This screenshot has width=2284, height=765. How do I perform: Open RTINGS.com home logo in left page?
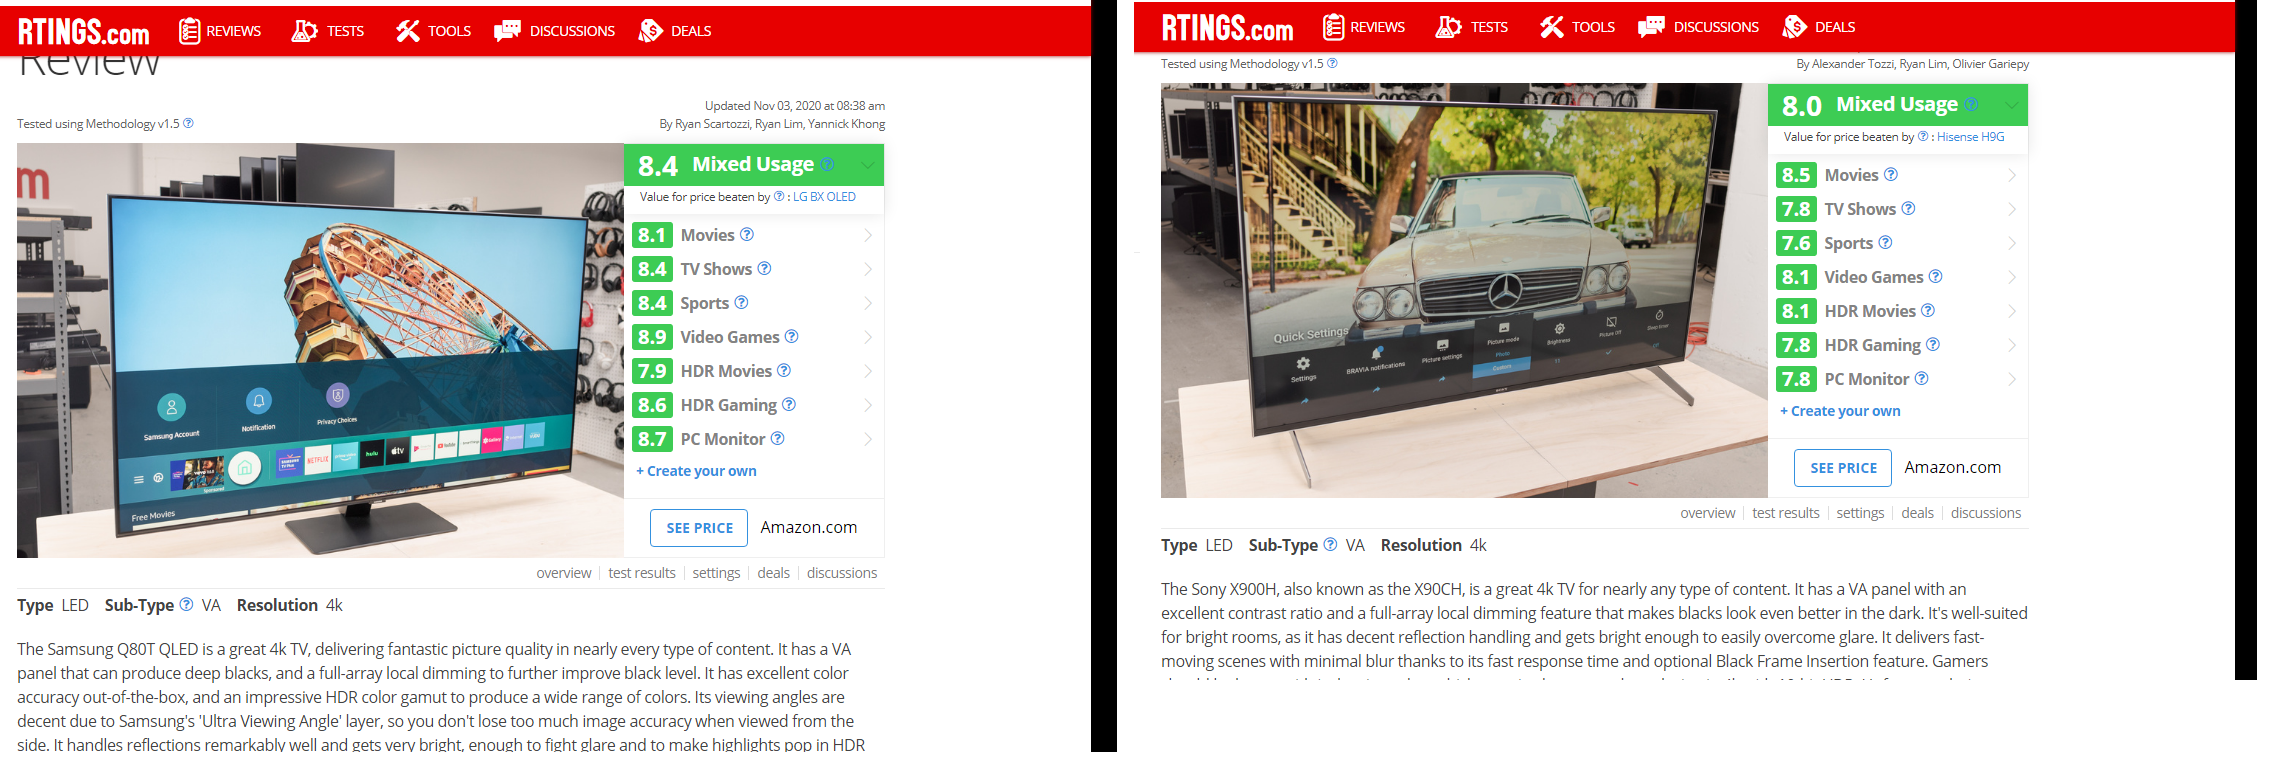click(83, 32)
